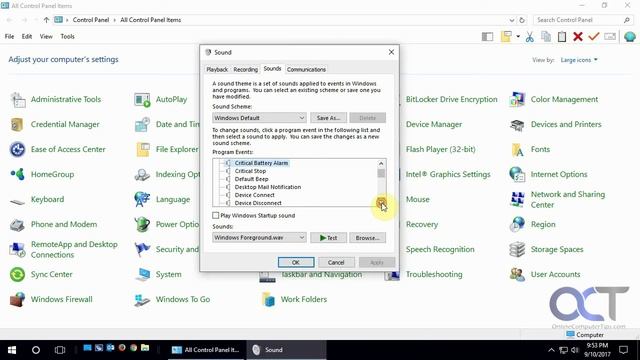Viewport: 640px width, 360px height.
Task: Click the Save As button
Action: coord(329,118)
